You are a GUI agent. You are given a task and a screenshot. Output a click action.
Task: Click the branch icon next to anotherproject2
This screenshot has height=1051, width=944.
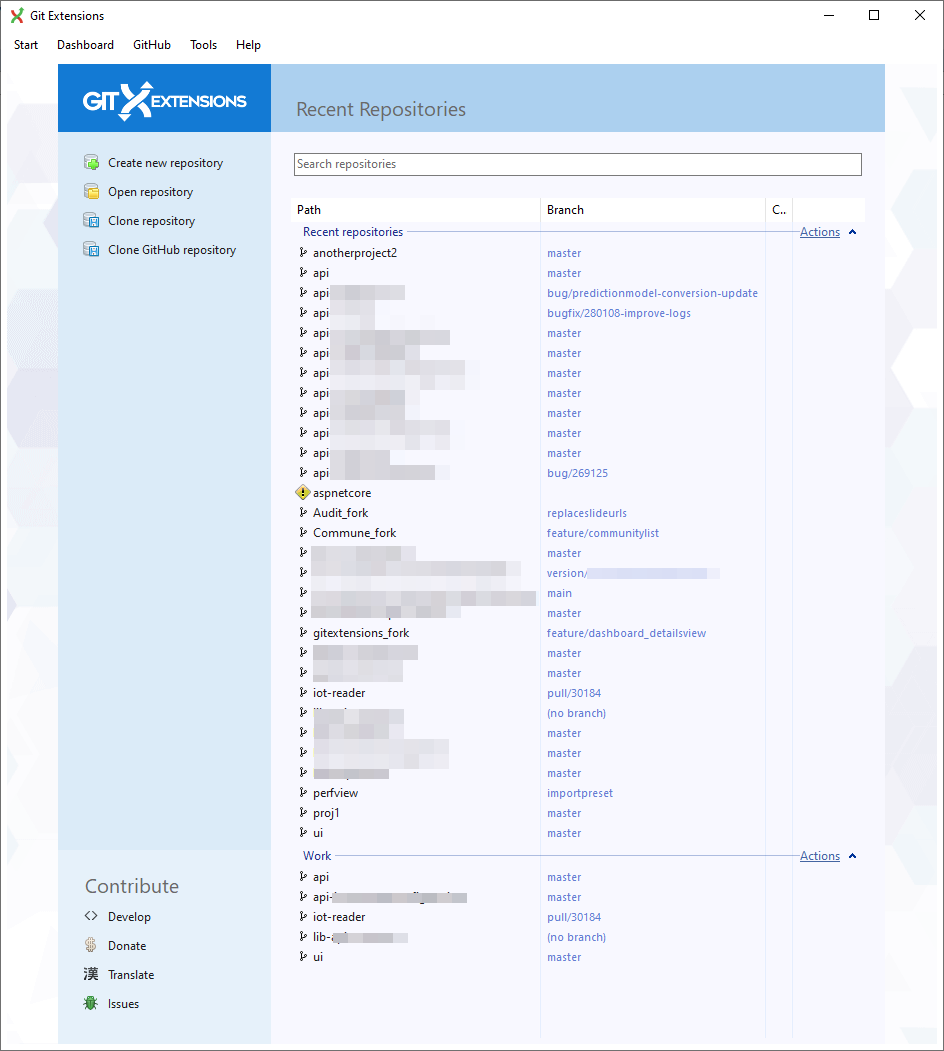pyautogui.click(x=303, y=253)
